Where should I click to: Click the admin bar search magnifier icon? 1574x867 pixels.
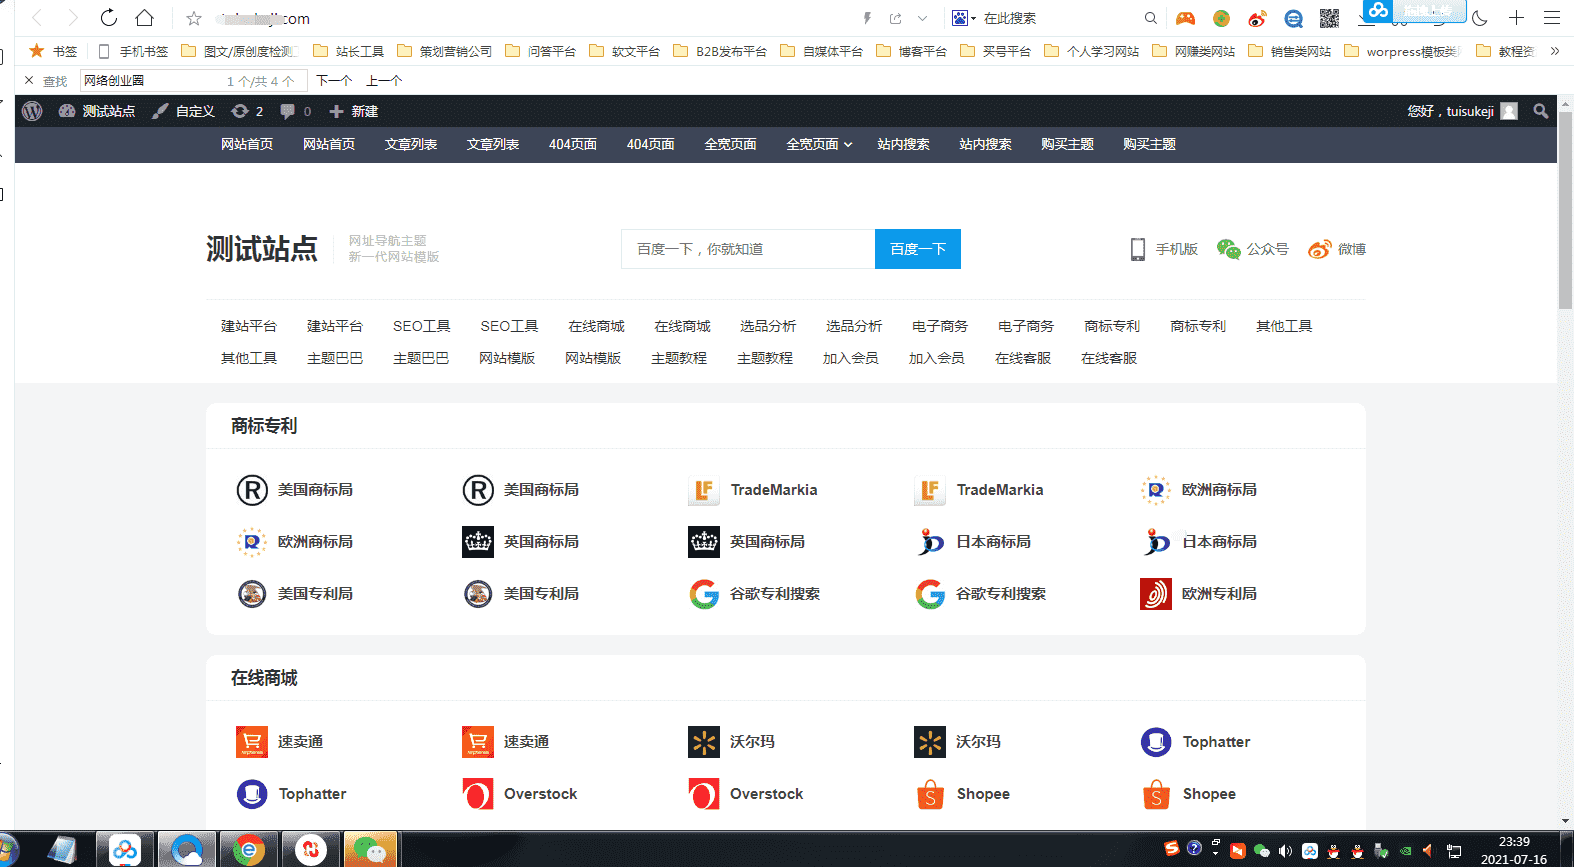(x=1541, y=111)
